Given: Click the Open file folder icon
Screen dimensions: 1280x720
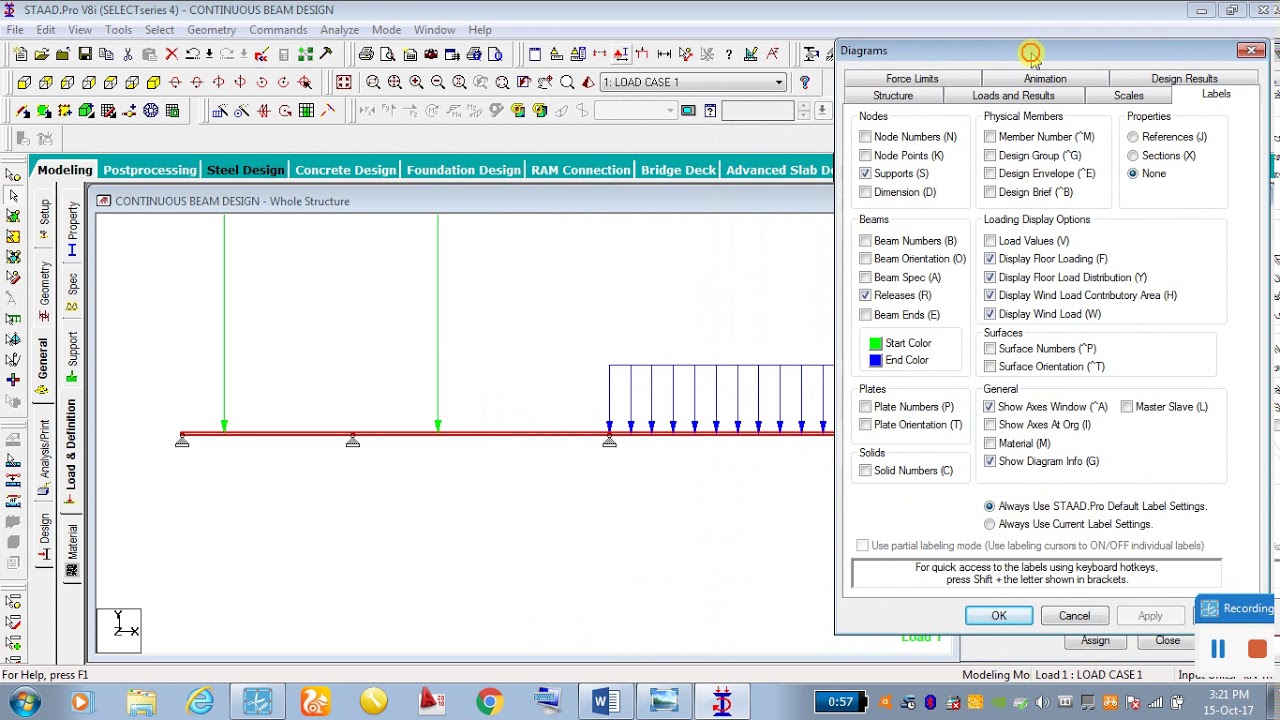Looking at the screenshot, I should pos(42,54).
